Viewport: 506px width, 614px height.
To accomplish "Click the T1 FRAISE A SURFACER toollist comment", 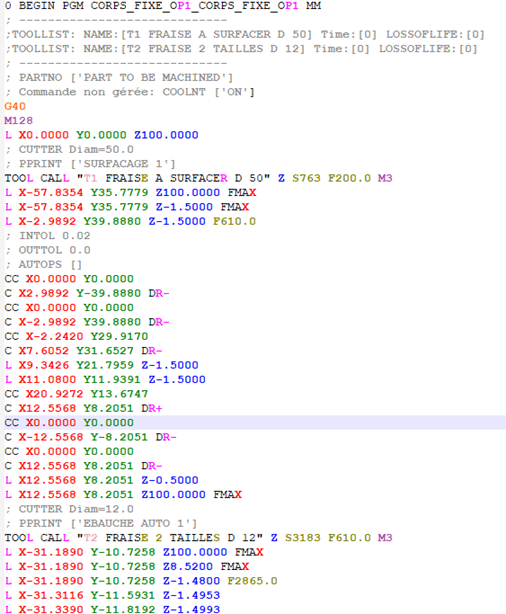I will (x=245, y=34).
